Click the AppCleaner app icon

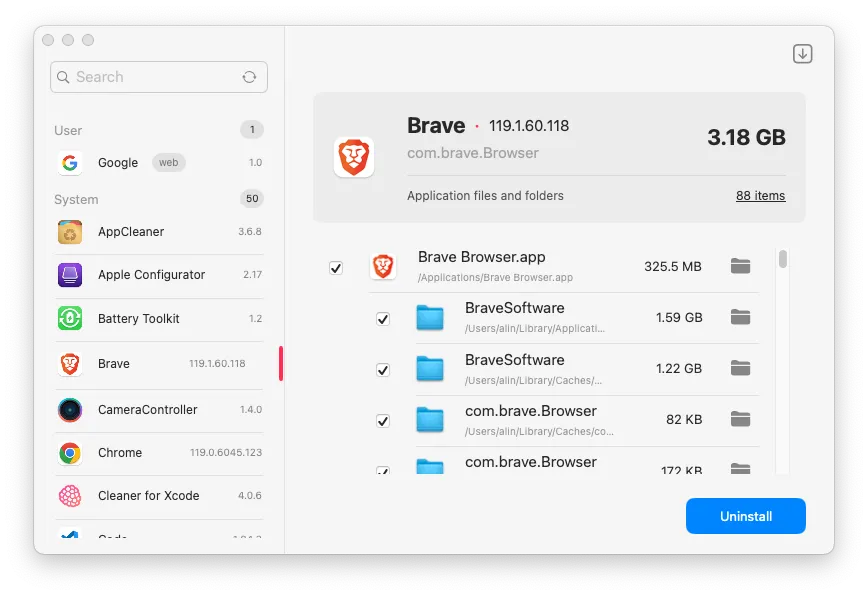[x=70, y=232]
